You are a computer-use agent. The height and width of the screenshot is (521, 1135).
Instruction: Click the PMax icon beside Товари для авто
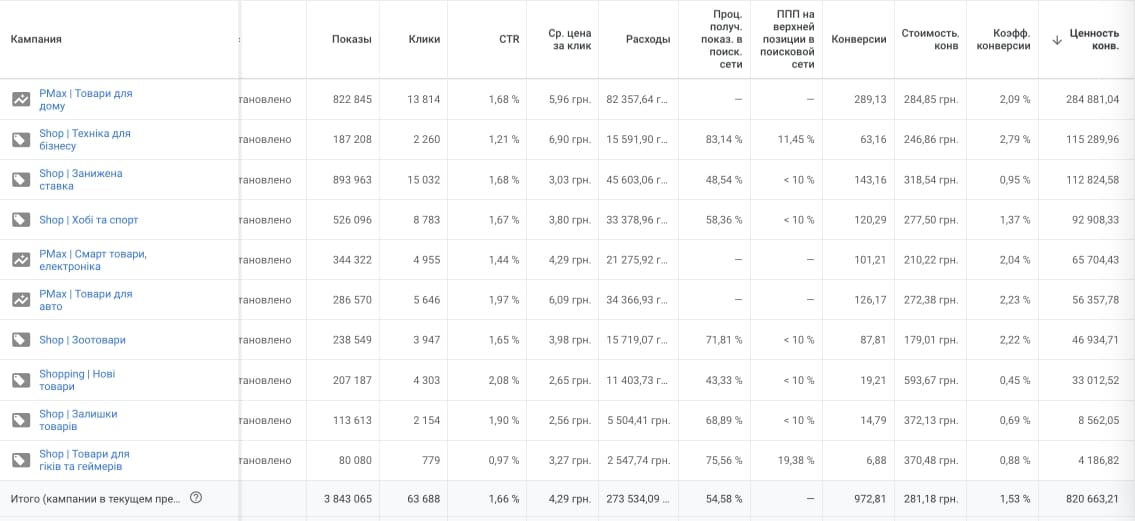pyautogui.click(x=20, y=300)
